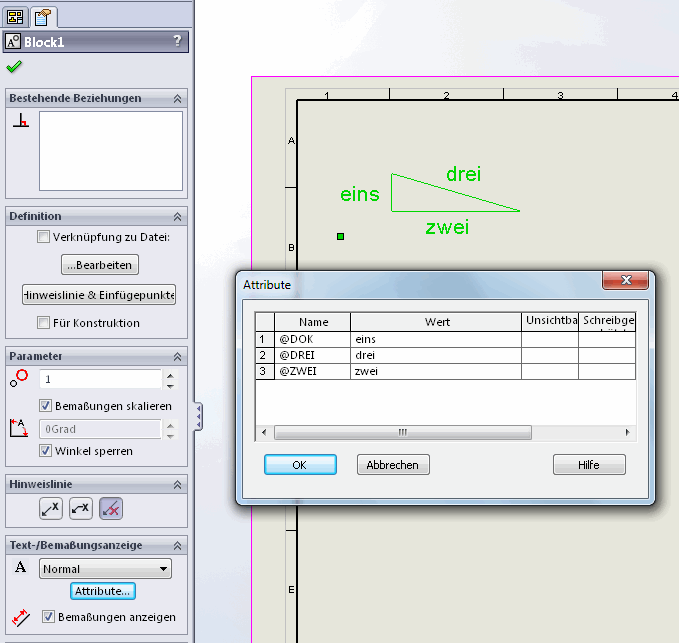Confirm the Attribute dialog with OK
Viewport: 679px width, 643px height.
(300, 465)
